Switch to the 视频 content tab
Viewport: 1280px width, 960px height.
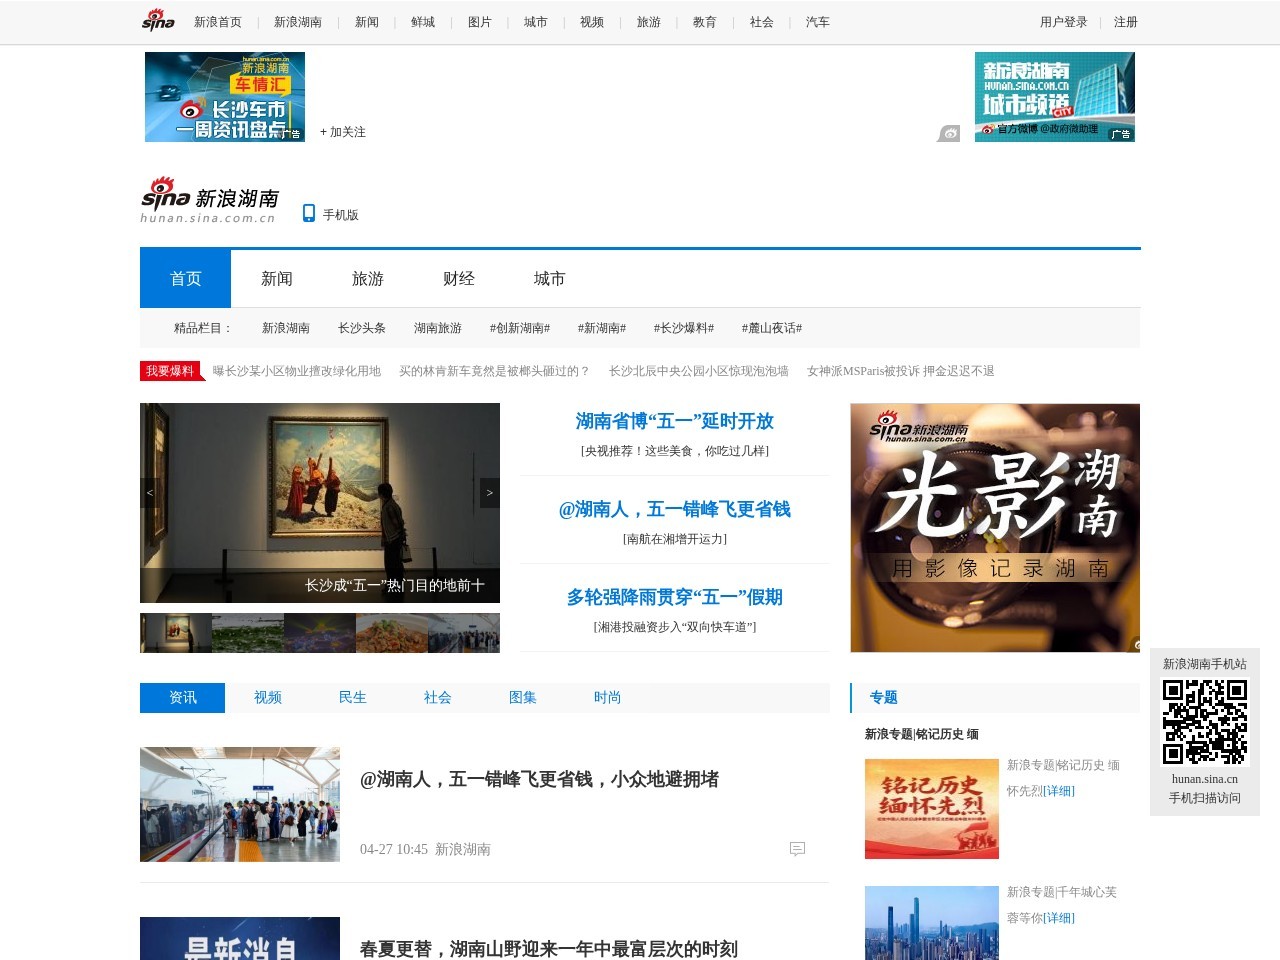point(268,698)
